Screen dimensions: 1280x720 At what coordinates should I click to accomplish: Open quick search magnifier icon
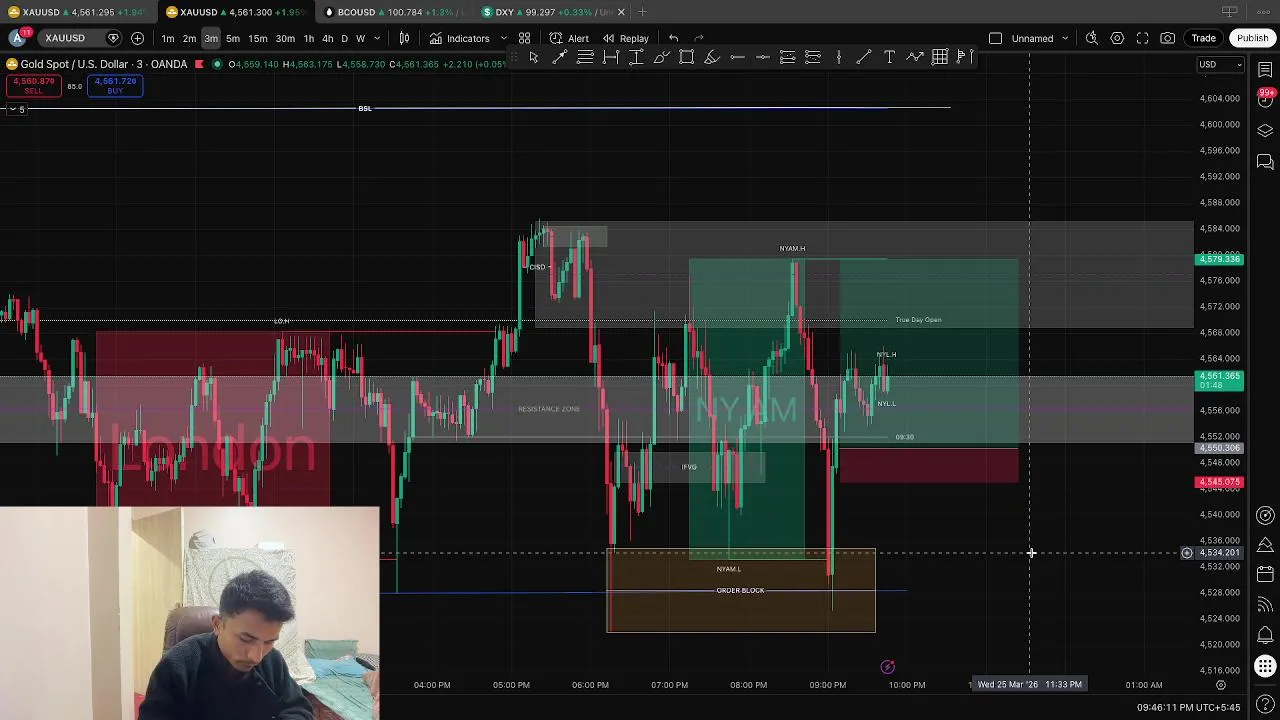point(1092,38)
